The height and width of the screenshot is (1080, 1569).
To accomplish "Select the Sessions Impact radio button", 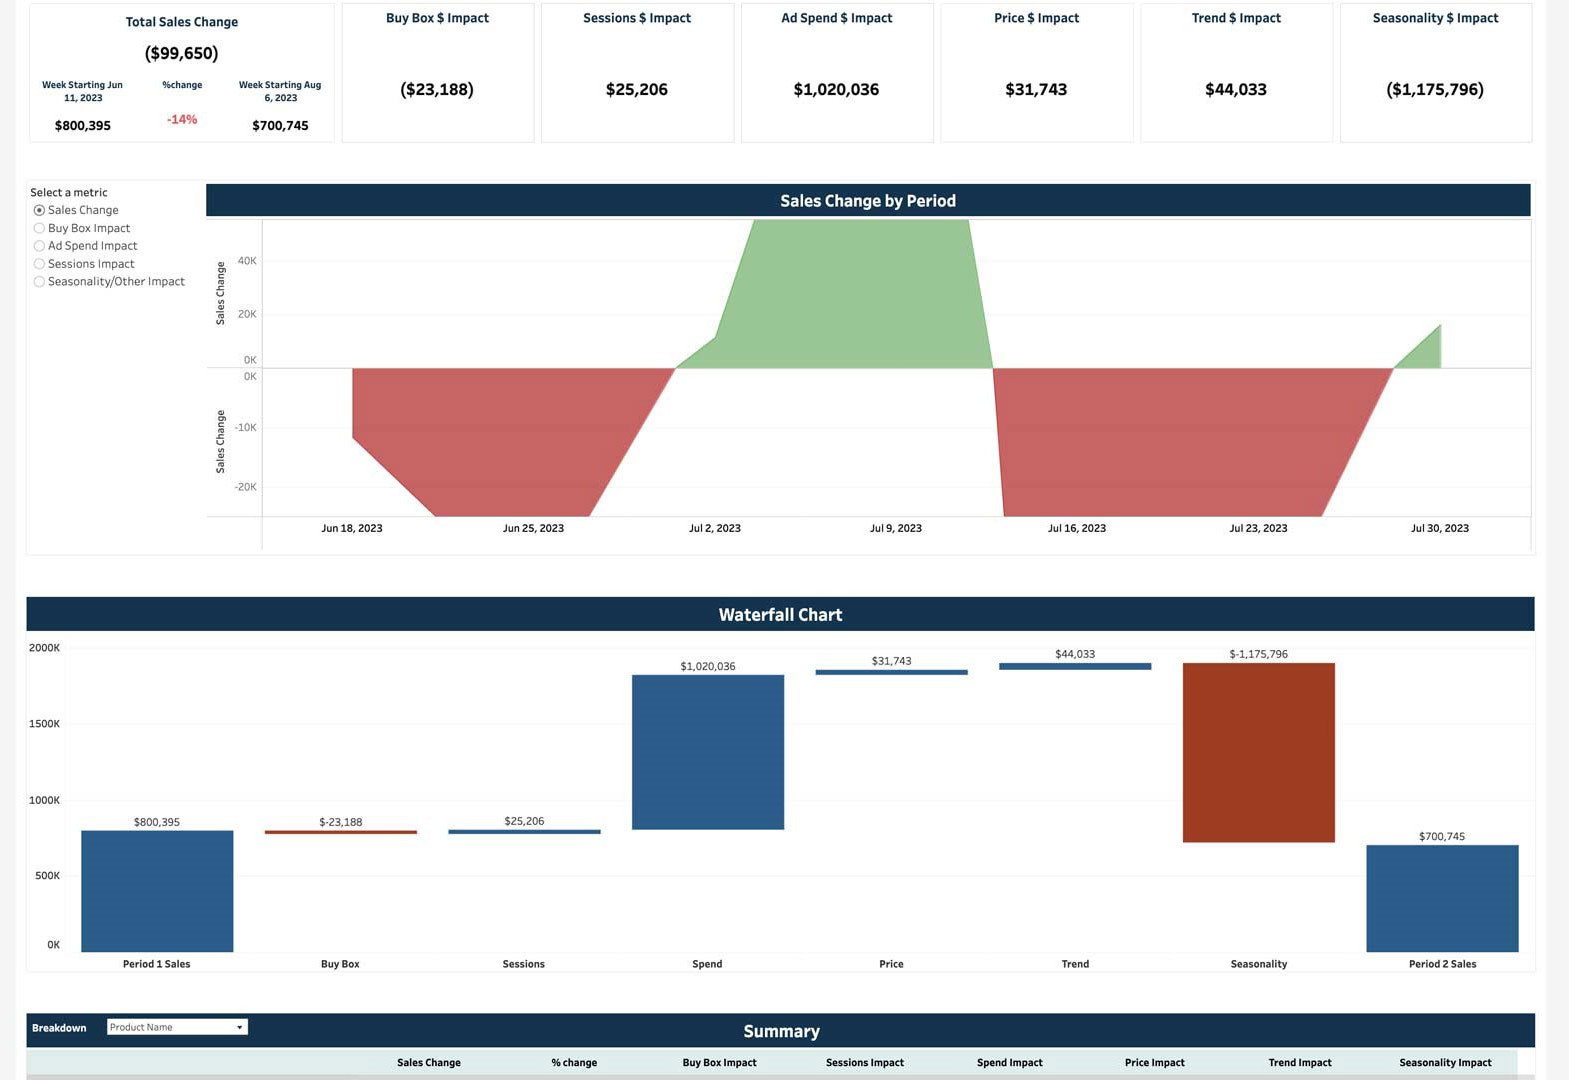I will 40,264.
